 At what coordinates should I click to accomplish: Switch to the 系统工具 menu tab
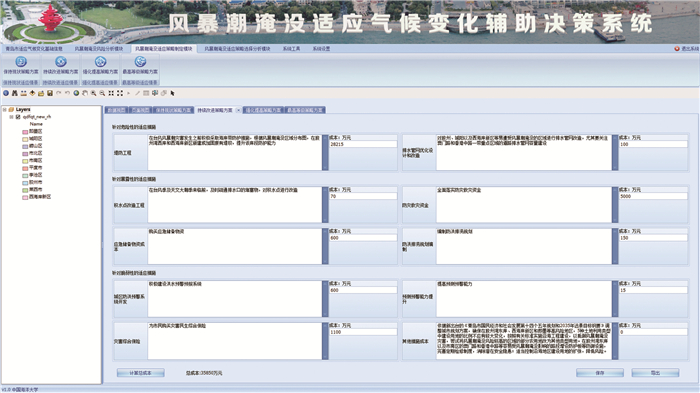pos(292,49)
